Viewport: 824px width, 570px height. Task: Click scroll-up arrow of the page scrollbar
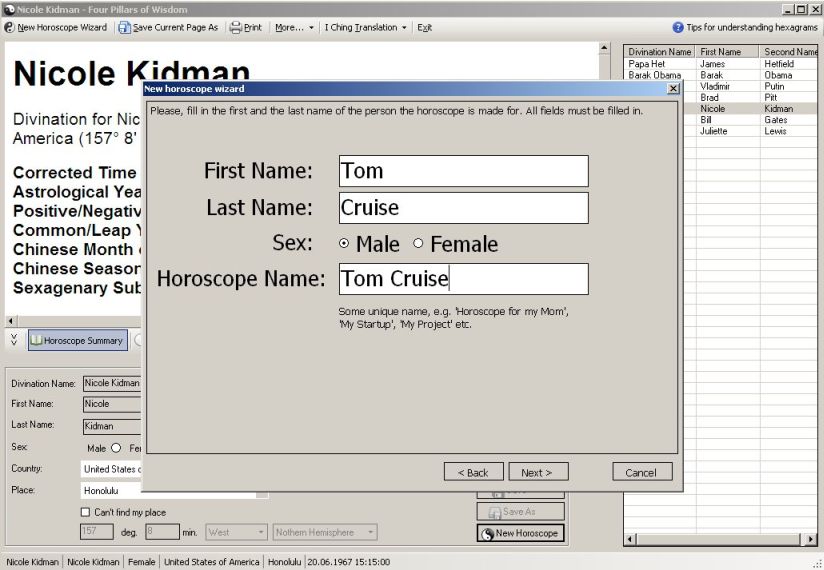coord(604,48)
